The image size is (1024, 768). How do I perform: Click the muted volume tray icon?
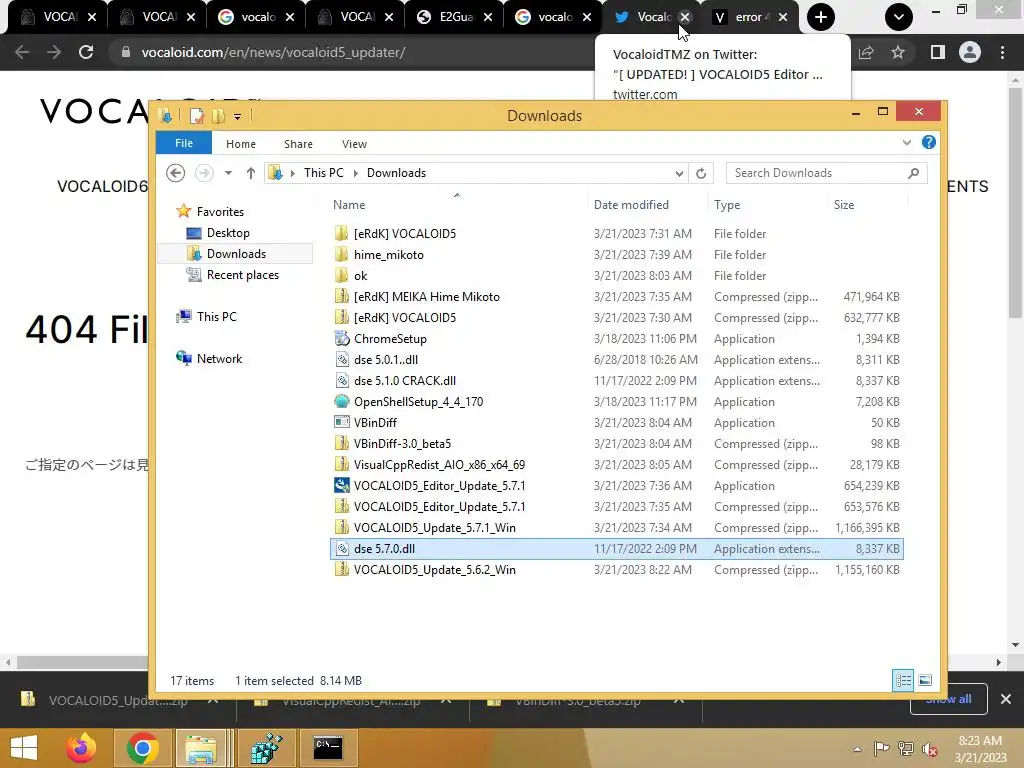pyautogui.click(x=929, y=749)
